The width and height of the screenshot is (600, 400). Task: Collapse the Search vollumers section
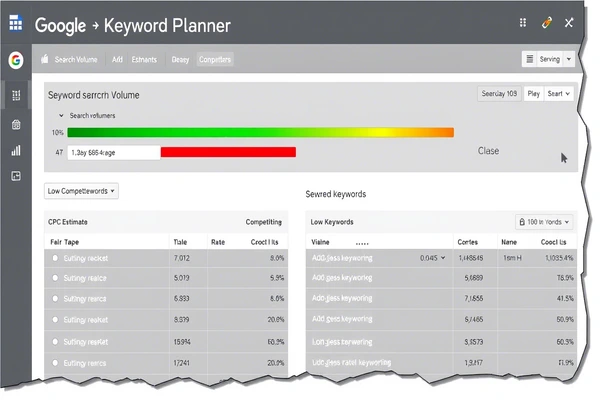(x=61, y=115)
